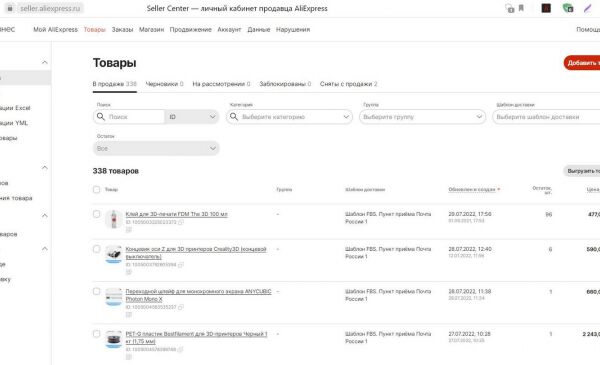600x365 pixels.
Task: Click magnifier icon in the Поиск field
Action: pos(101,117)
